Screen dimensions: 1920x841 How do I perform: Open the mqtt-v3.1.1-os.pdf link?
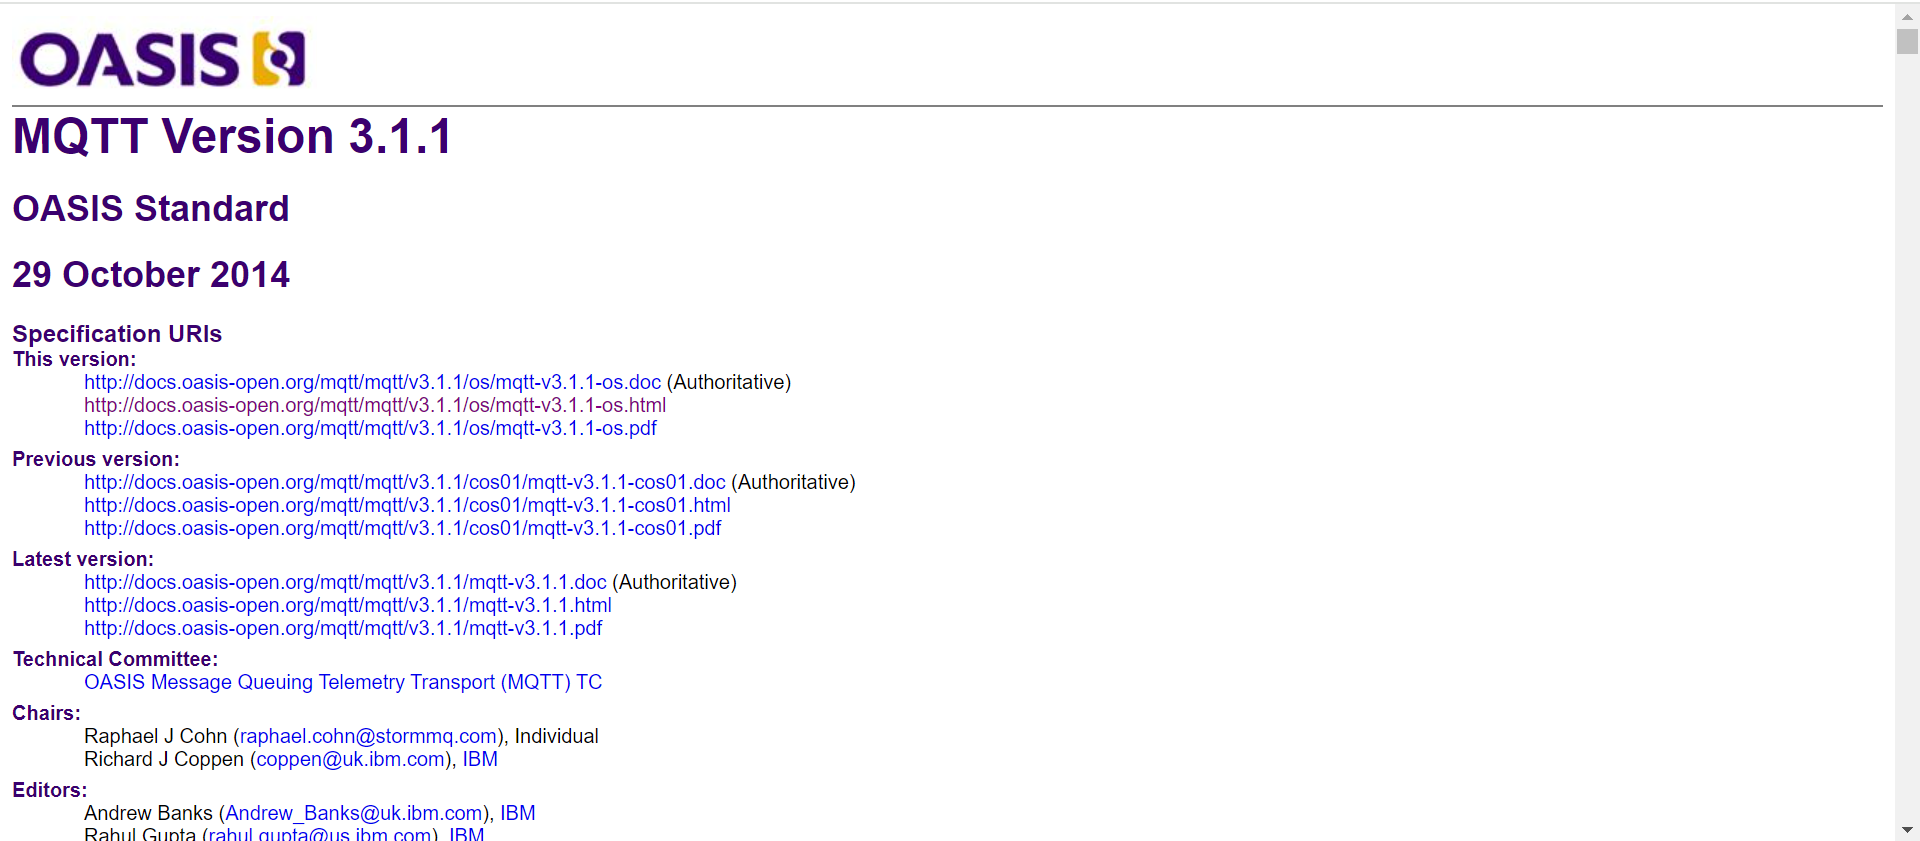(x=370, y=428)
